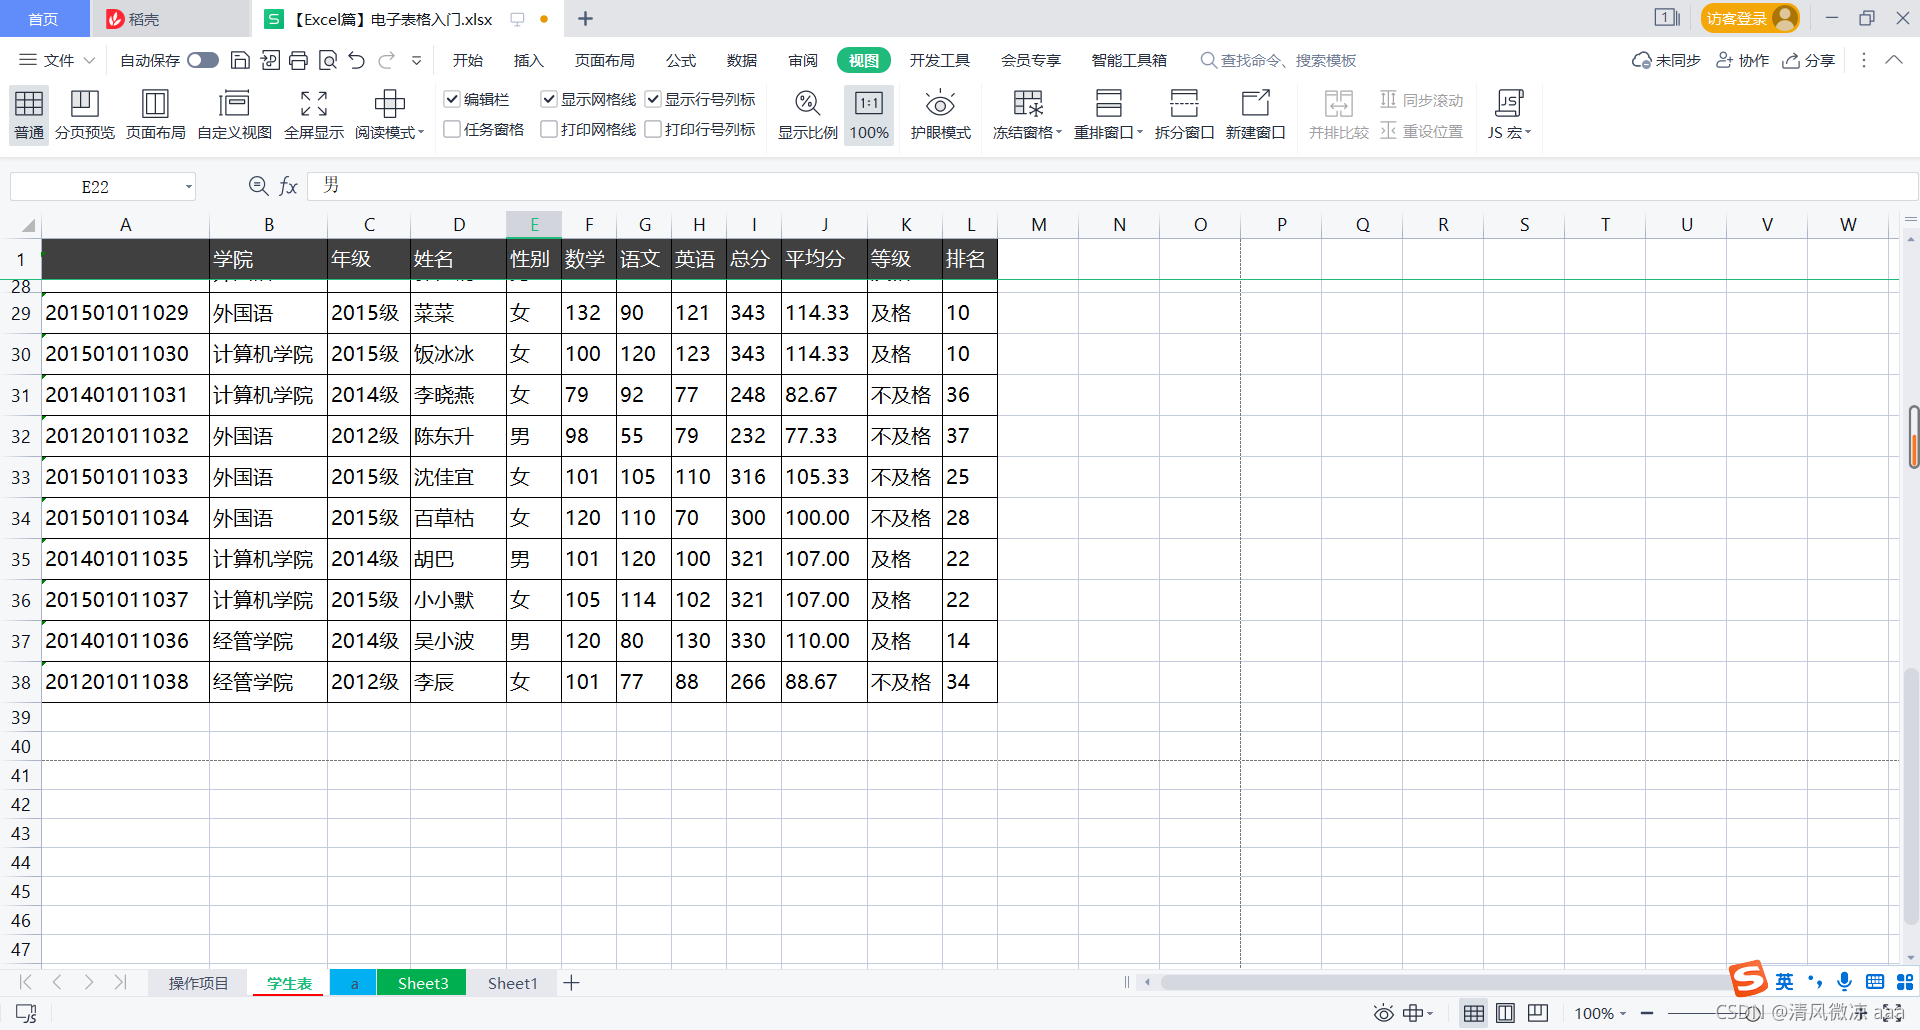Click the 查找命令 search box
This screenshot has width=1920, height=1030.
pos(1279,61)
